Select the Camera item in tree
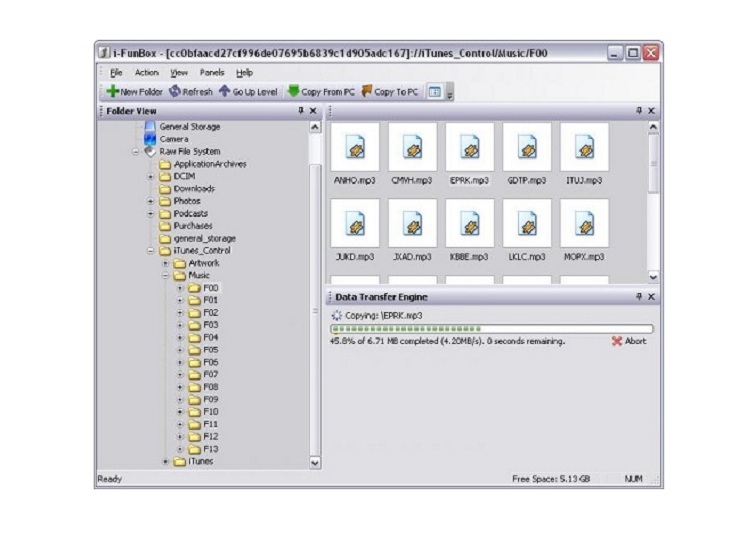755x538 pixels. (173, 139)
